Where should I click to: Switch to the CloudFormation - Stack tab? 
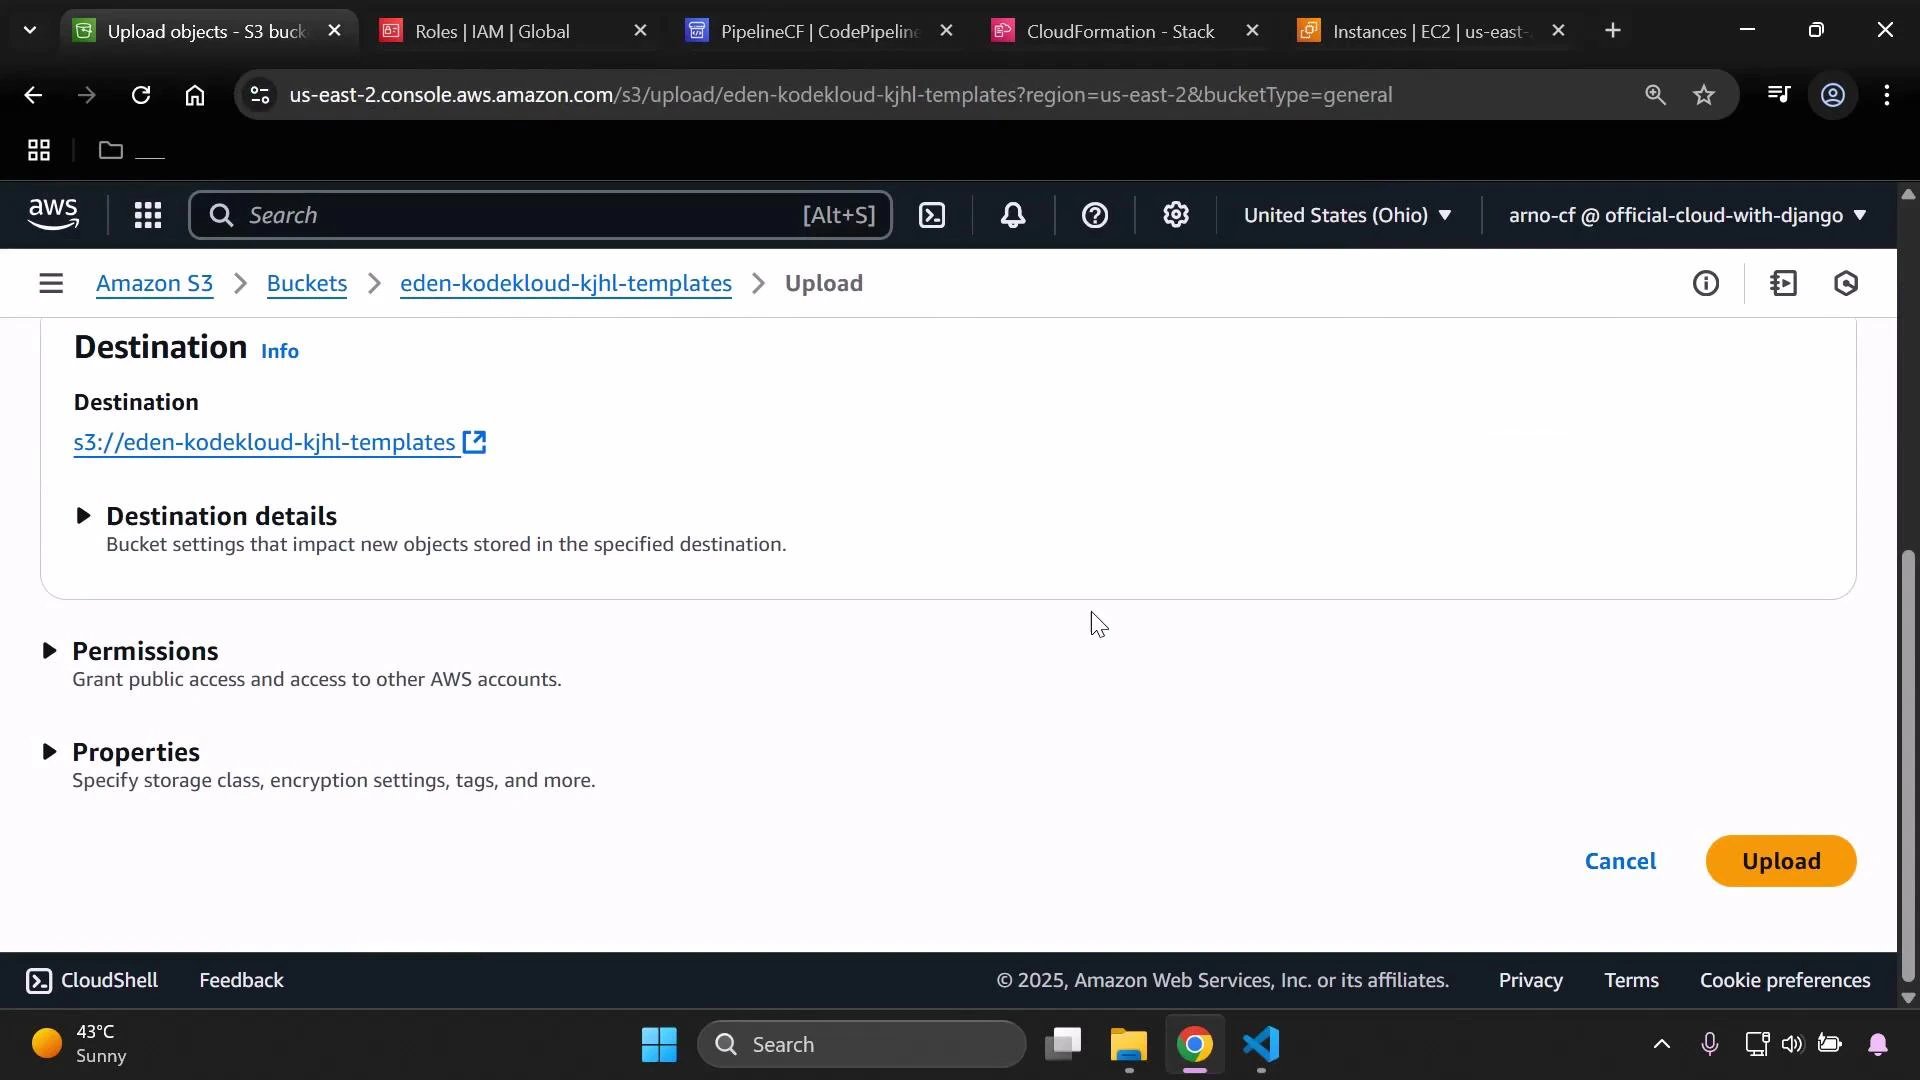1120,31
